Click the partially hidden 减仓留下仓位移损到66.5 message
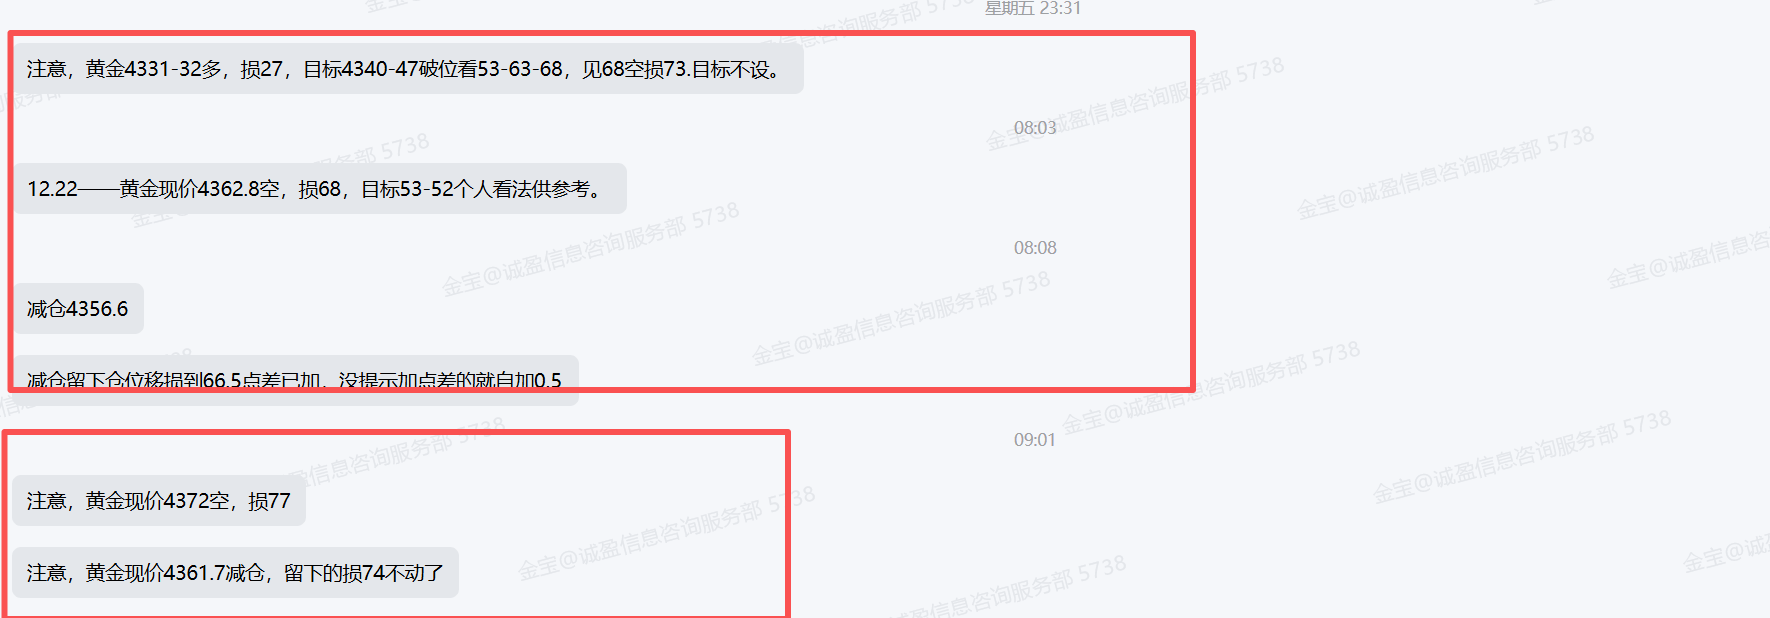 (x=296, y=380)
